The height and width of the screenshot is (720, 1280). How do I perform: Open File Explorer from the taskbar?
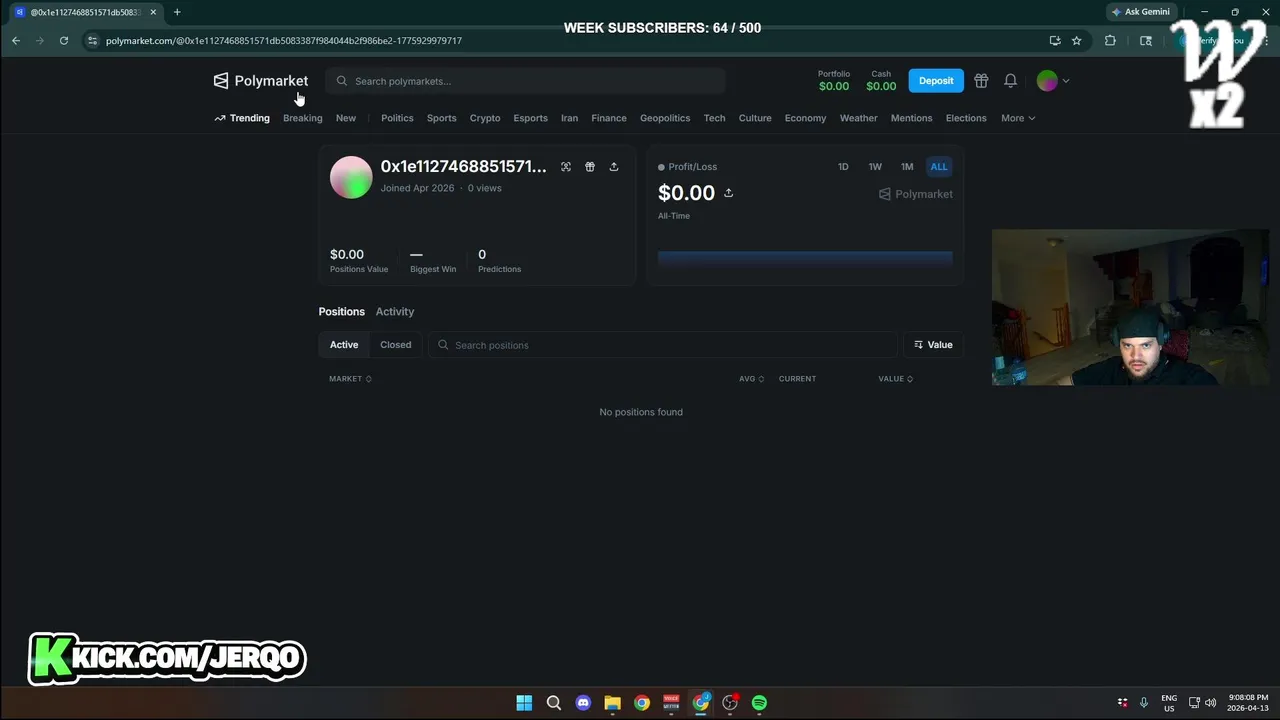click(x=613, y=703)
